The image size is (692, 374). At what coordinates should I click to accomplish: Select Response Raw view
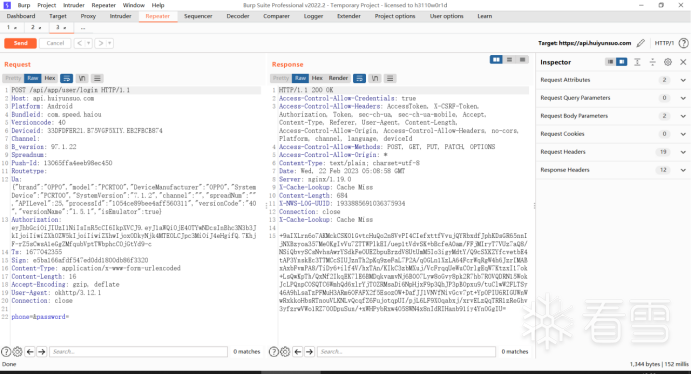[301, 78]
